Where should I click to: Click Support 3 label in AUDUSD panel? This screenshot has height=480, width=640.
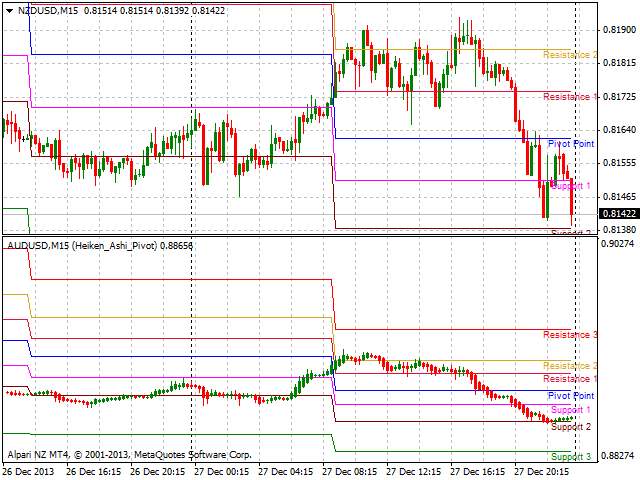click(x=571, y=457)
